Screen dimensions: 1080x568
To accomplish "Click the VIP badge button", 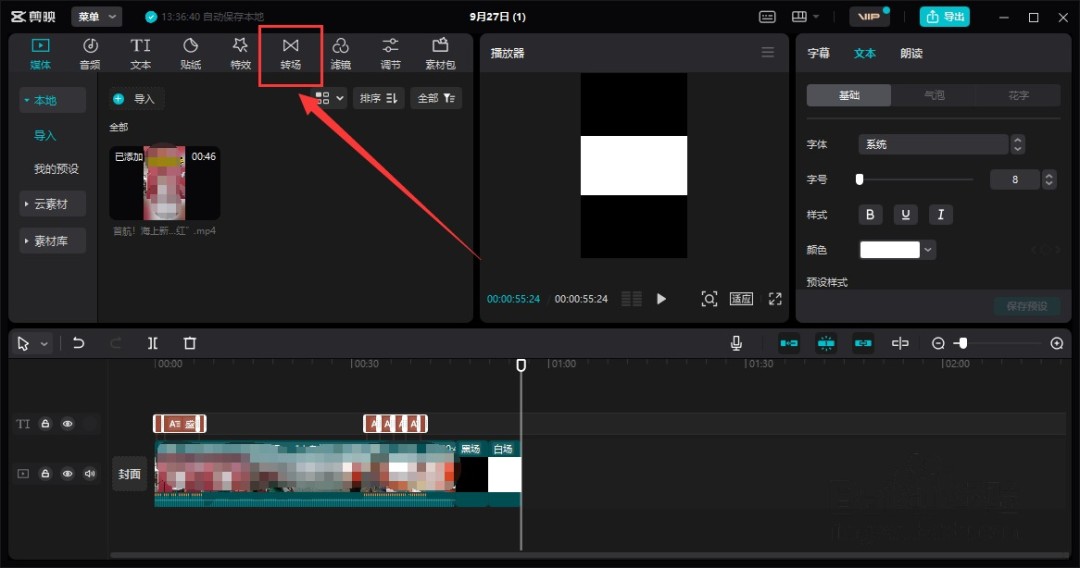I will (x=869, y=17).
